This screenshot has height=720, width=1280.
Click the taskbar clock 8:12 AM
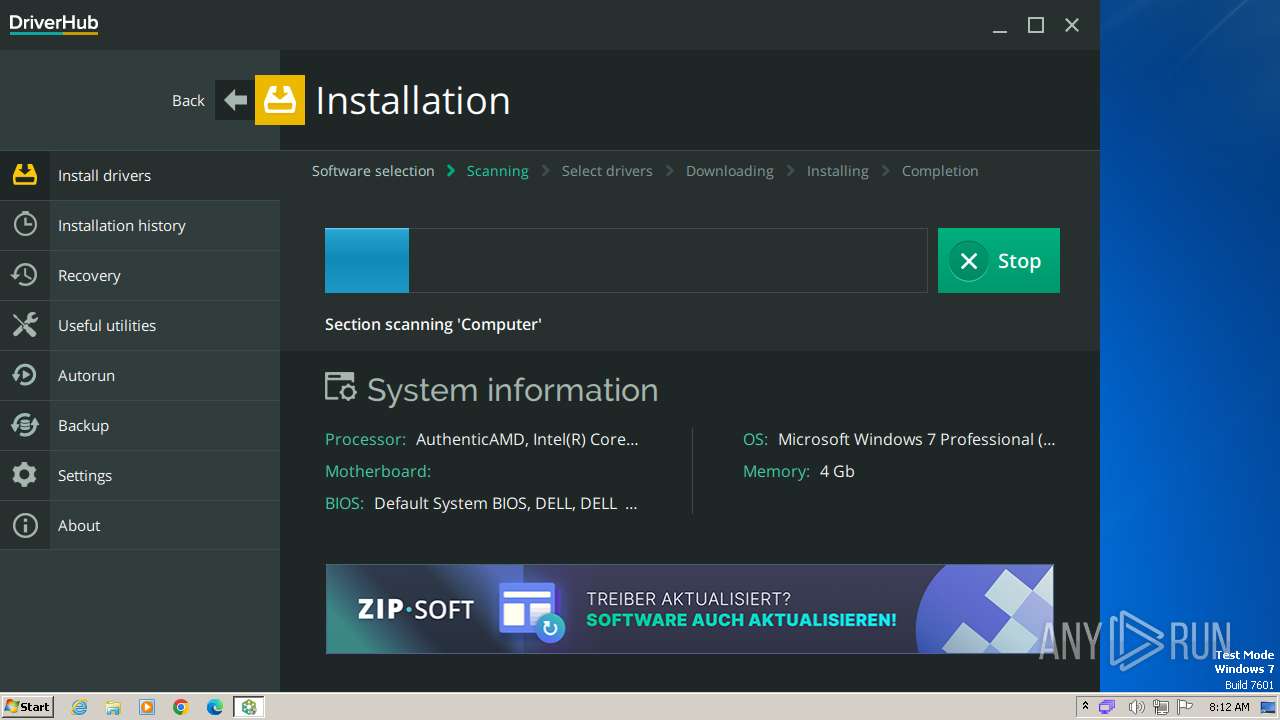[x=1229, y=707]
